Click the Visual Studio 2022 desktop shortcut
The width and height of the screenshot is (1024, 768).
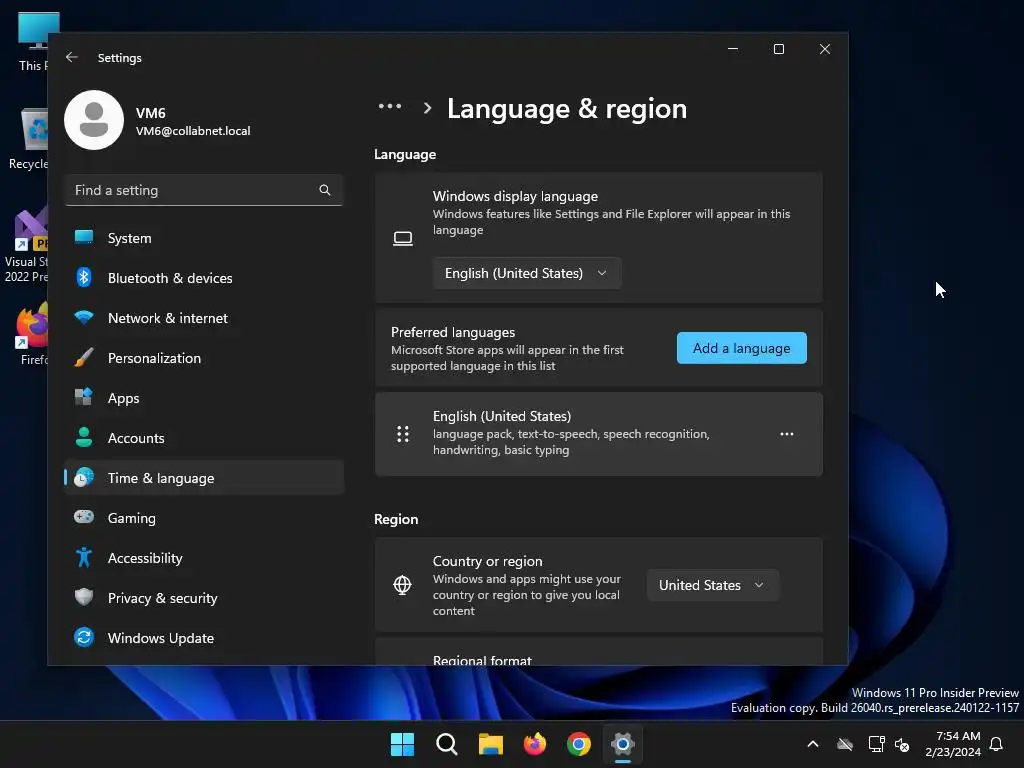tap(26, 245)
